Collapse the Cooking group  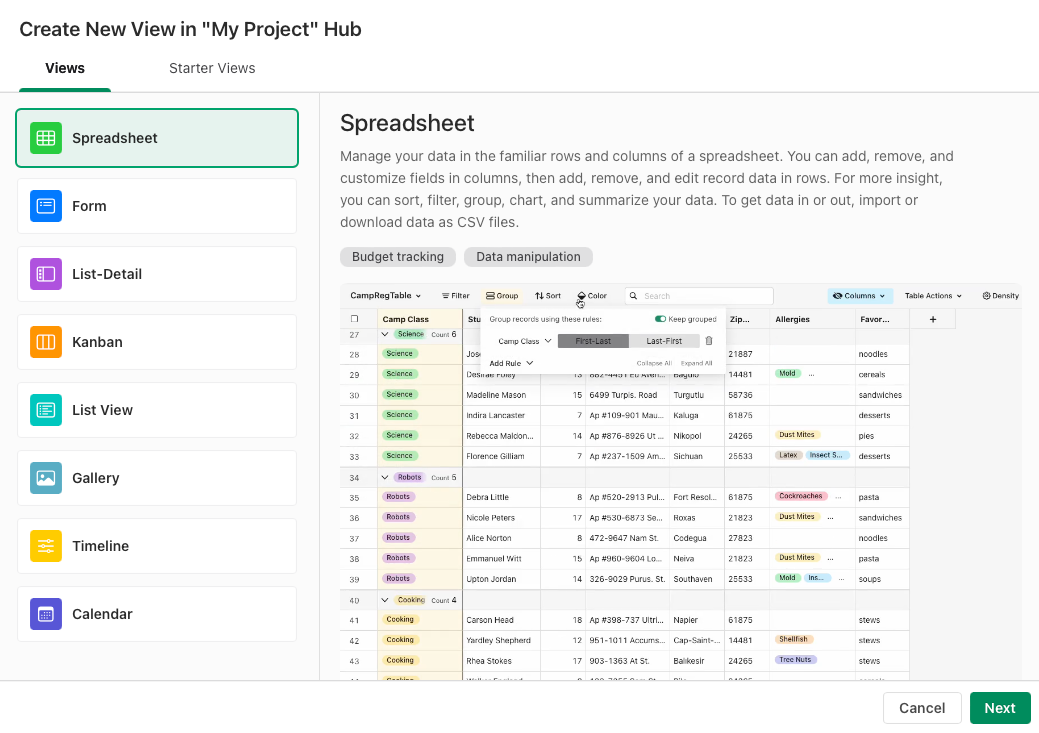384,600
